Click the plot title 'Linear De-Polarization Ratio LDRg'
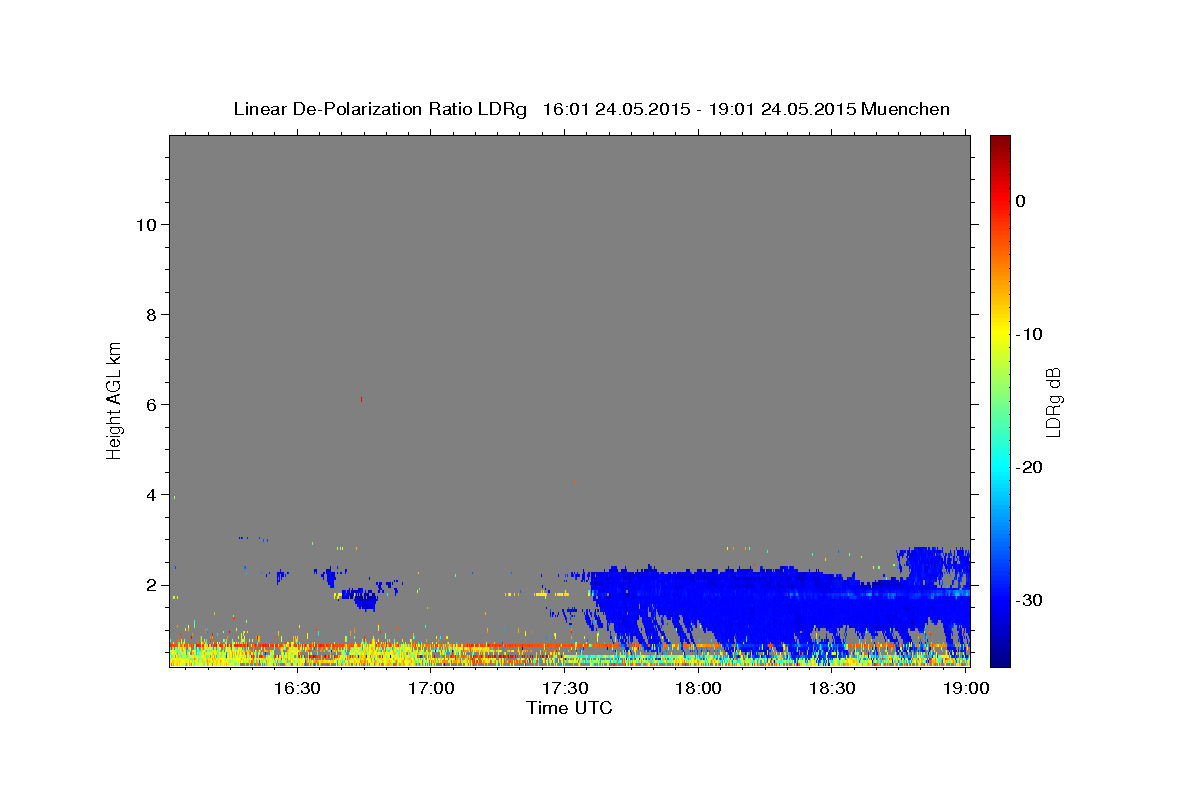1200x800 pixels. [x=379, y=109]
